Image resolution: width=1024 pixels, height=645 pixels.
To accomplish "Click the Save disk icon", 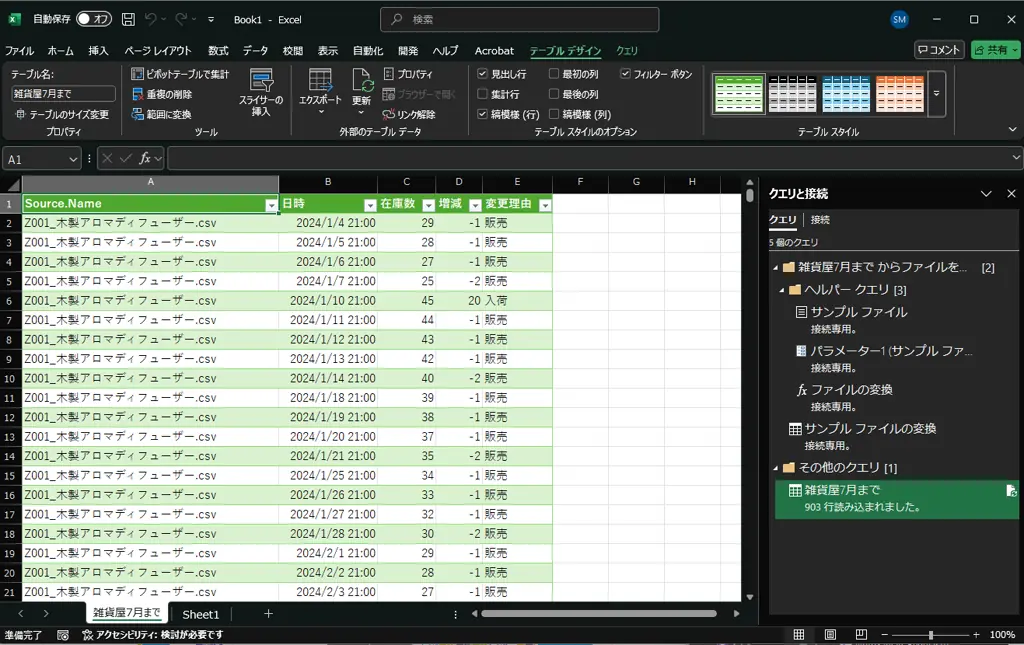I will coord(129,20).
